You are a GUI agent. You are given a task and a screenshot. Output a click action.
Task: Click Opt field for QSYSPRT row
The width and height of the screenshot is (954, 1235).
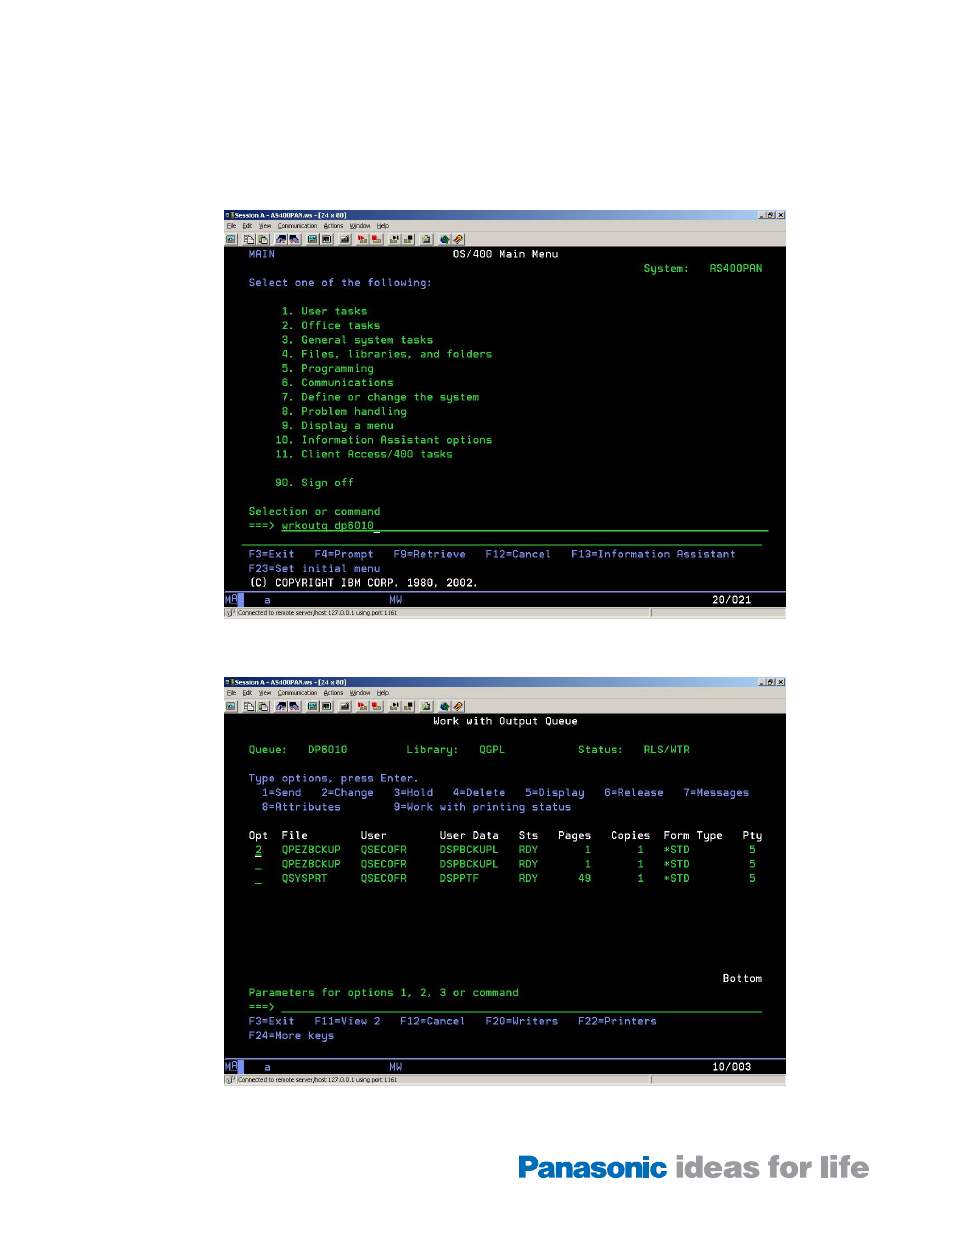pyautogui.click(x=258, y=879)
